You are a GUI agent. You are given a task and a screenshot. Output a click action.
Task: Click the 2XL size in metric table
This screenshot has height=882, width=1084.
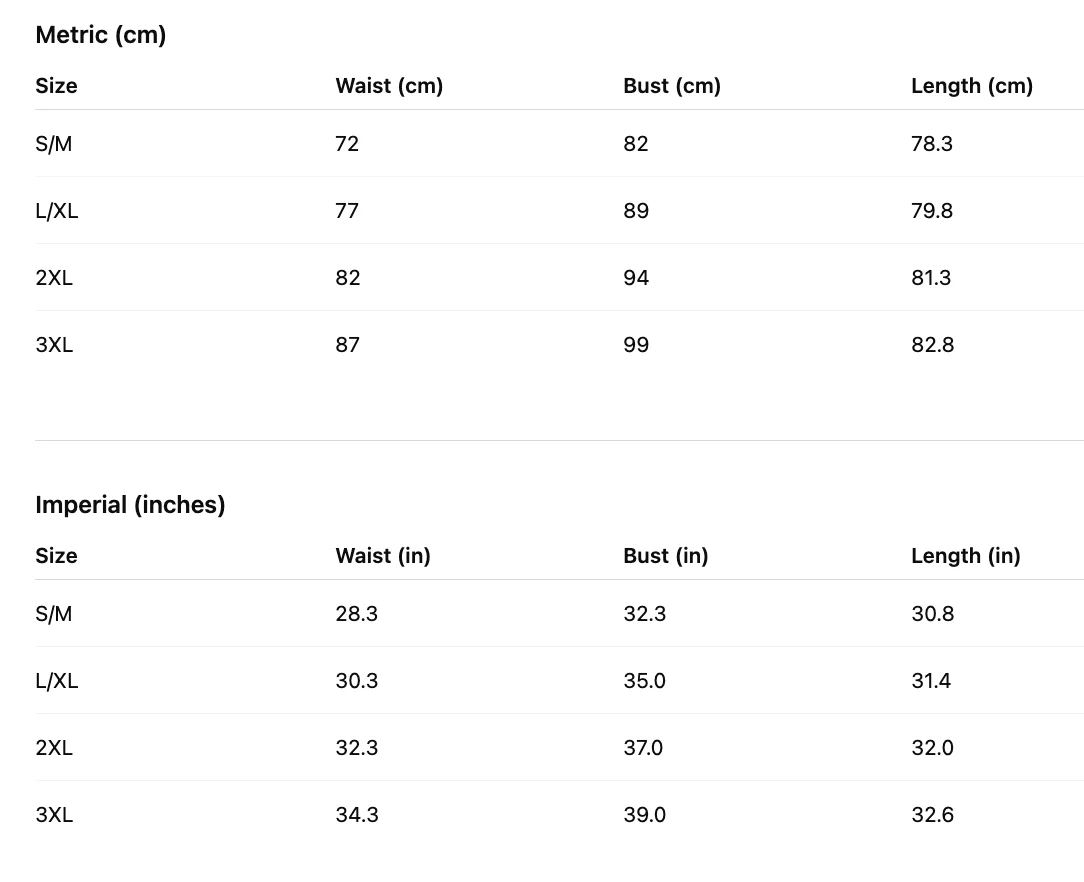54,278
